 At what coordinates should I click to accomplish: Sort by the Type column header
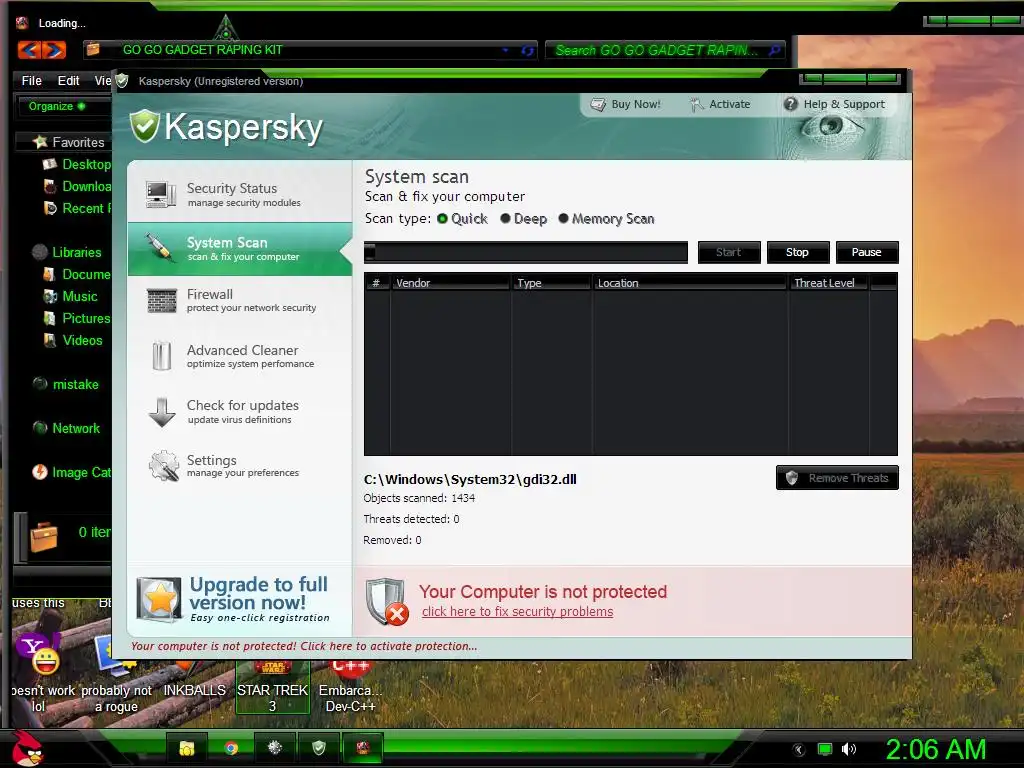click(551, 283)
